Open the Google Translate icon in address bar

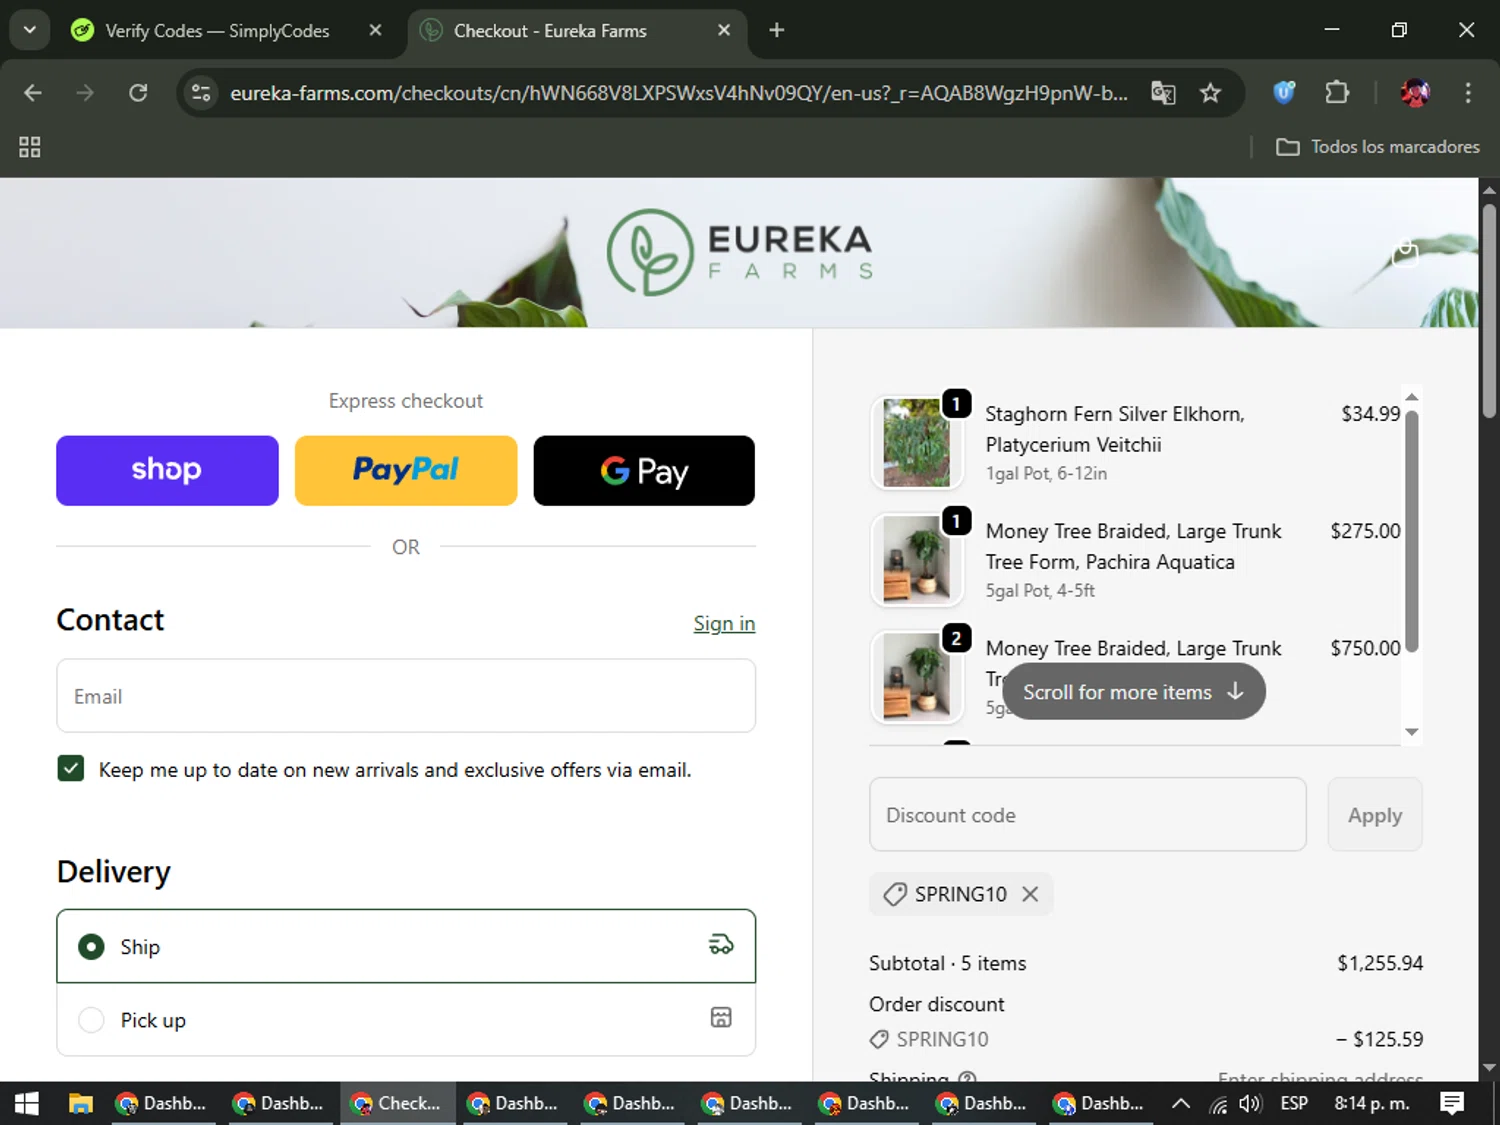[1163, 93]
